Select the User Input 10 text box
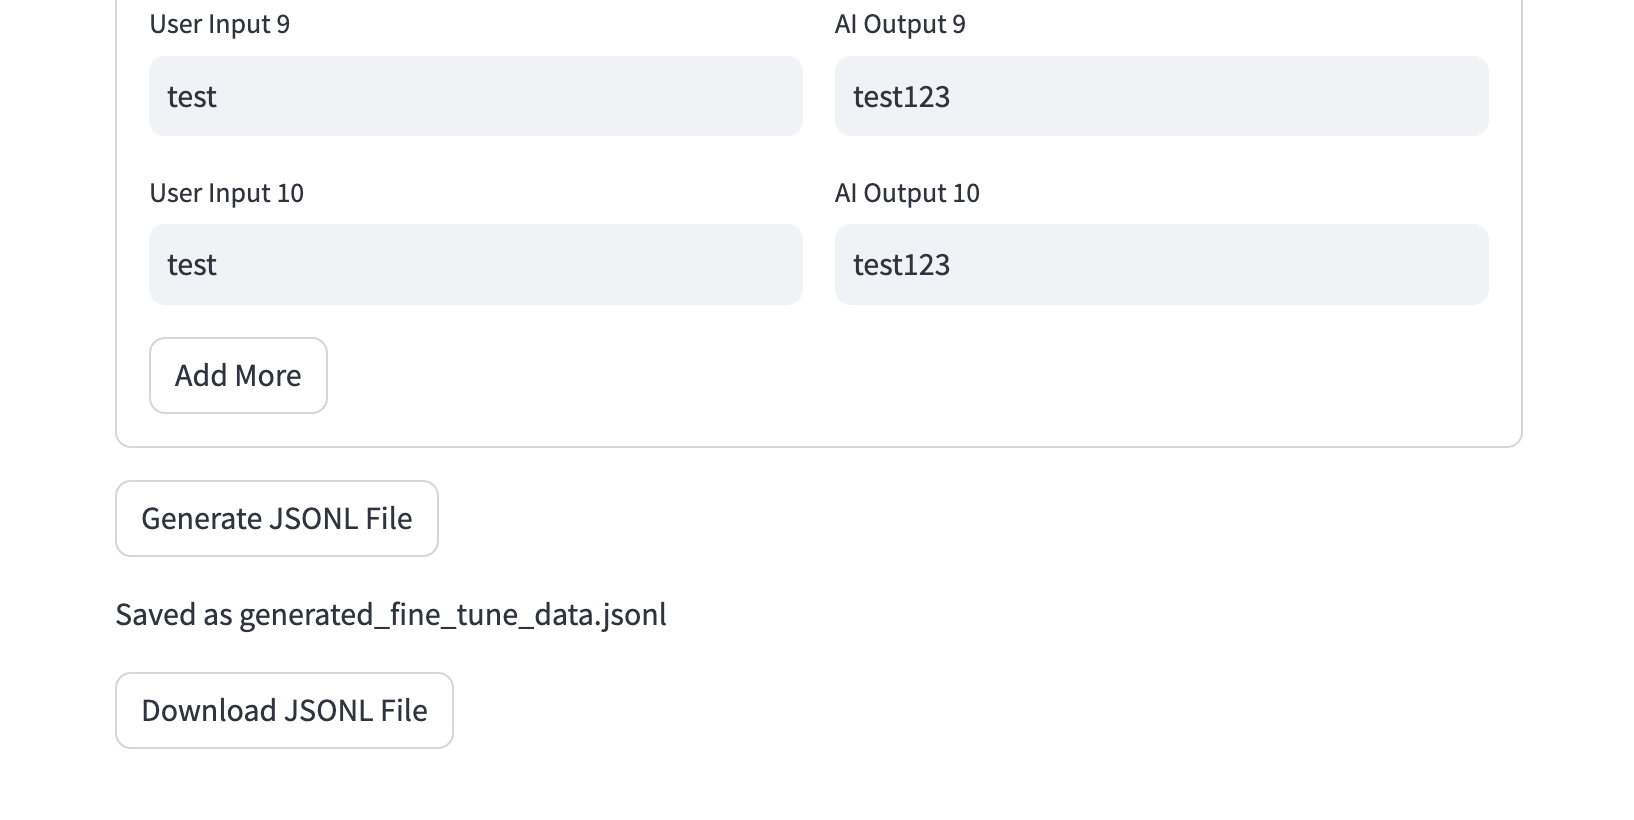Screen dimensions: 1634x820 pyautogui.click(x=475, y=264)
